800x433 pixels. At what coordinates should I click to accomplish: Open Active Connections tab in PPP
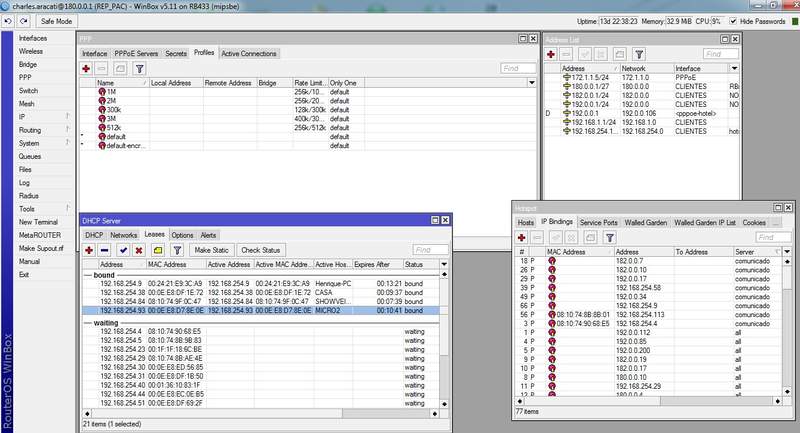click(249, 54)
